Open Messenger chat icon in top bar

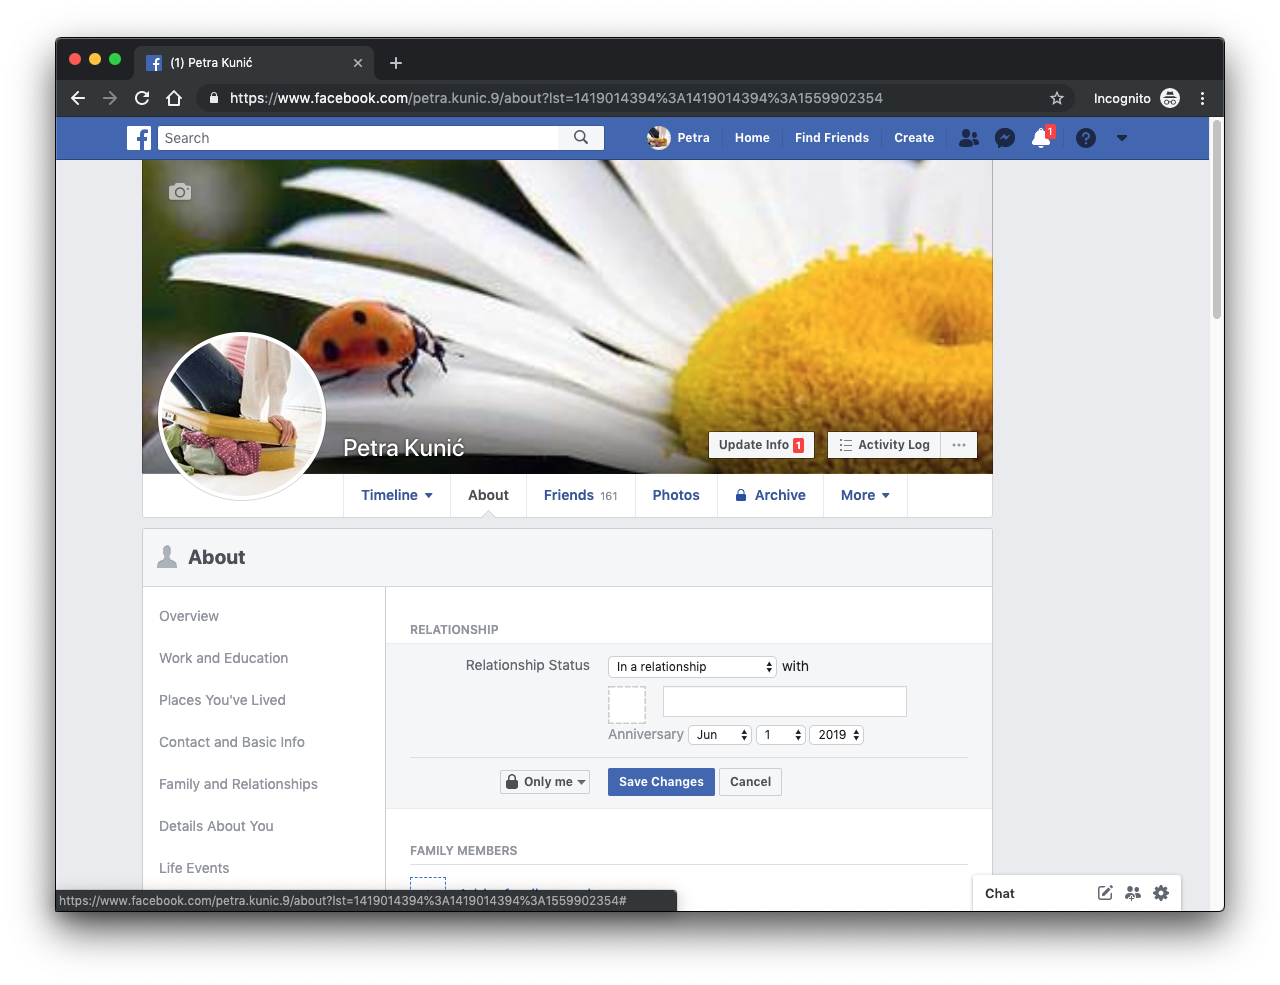[1005, 138]
